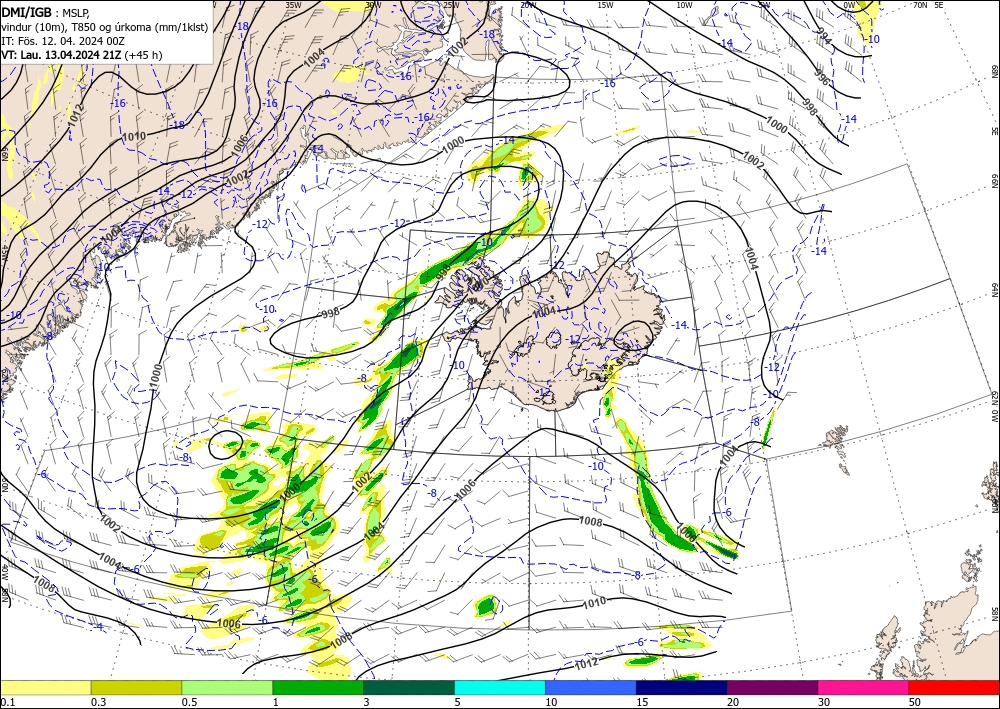Click the yellow 0.1–0.3 precipitation legend color

click(45, 687)
